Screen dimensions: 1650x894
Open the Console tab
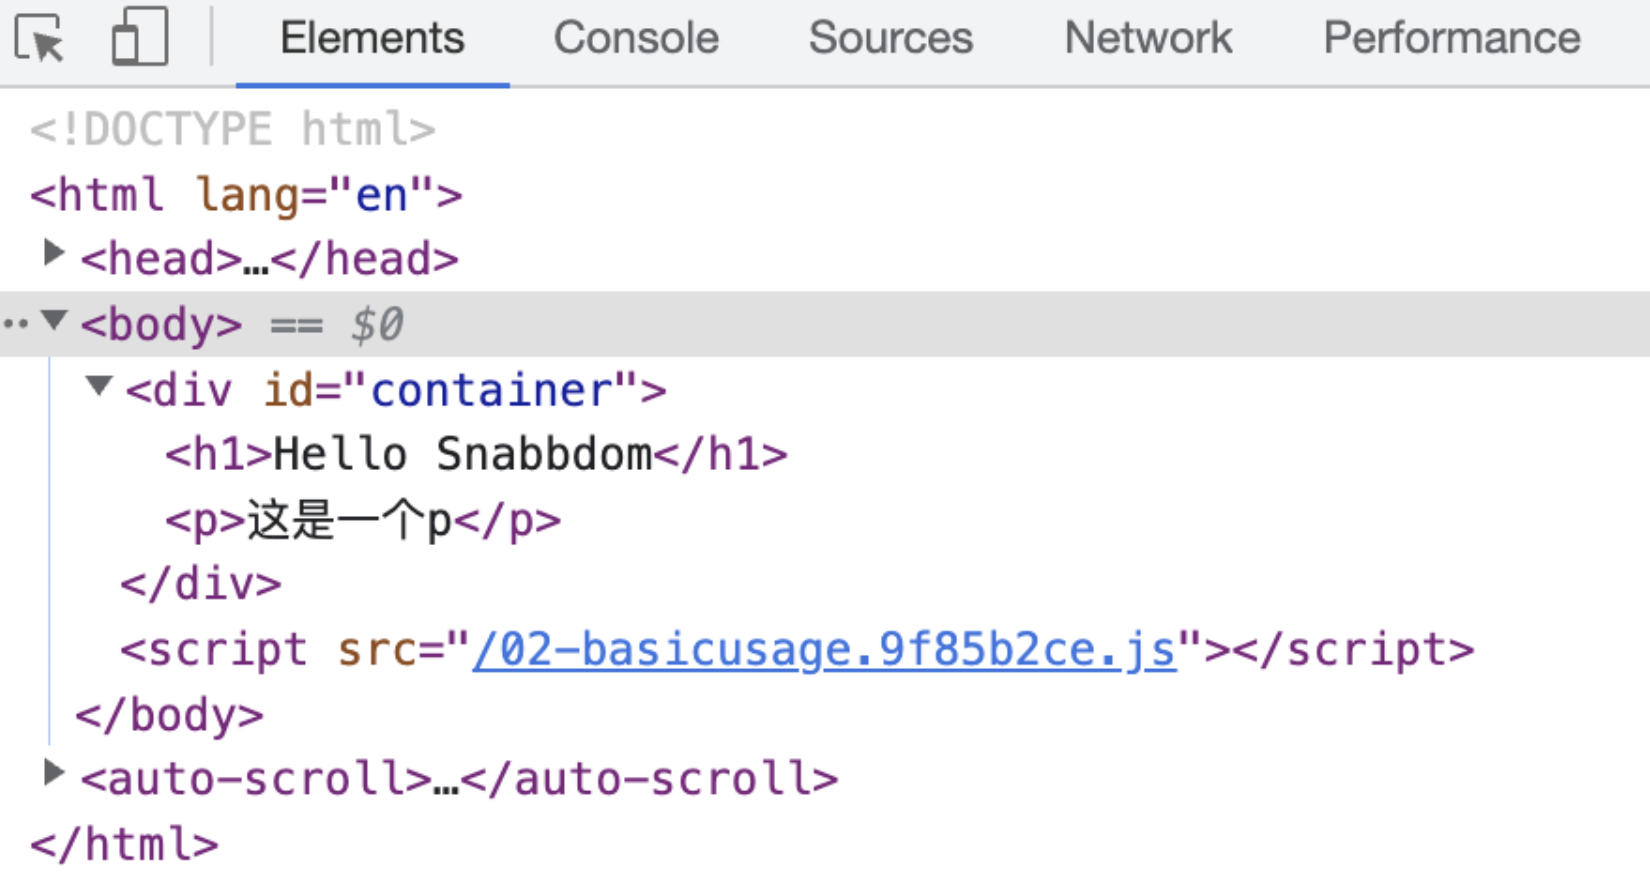[x=636, y=38]
